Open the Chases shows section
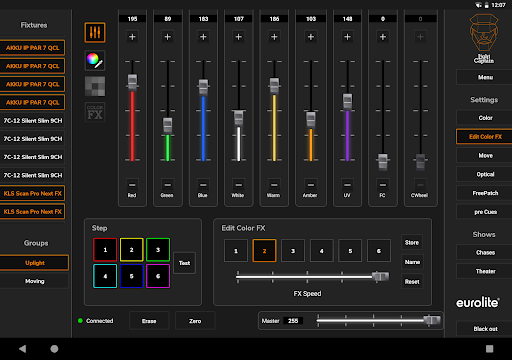The width and height of the screenshot is (512, 360). pos(484,252)
